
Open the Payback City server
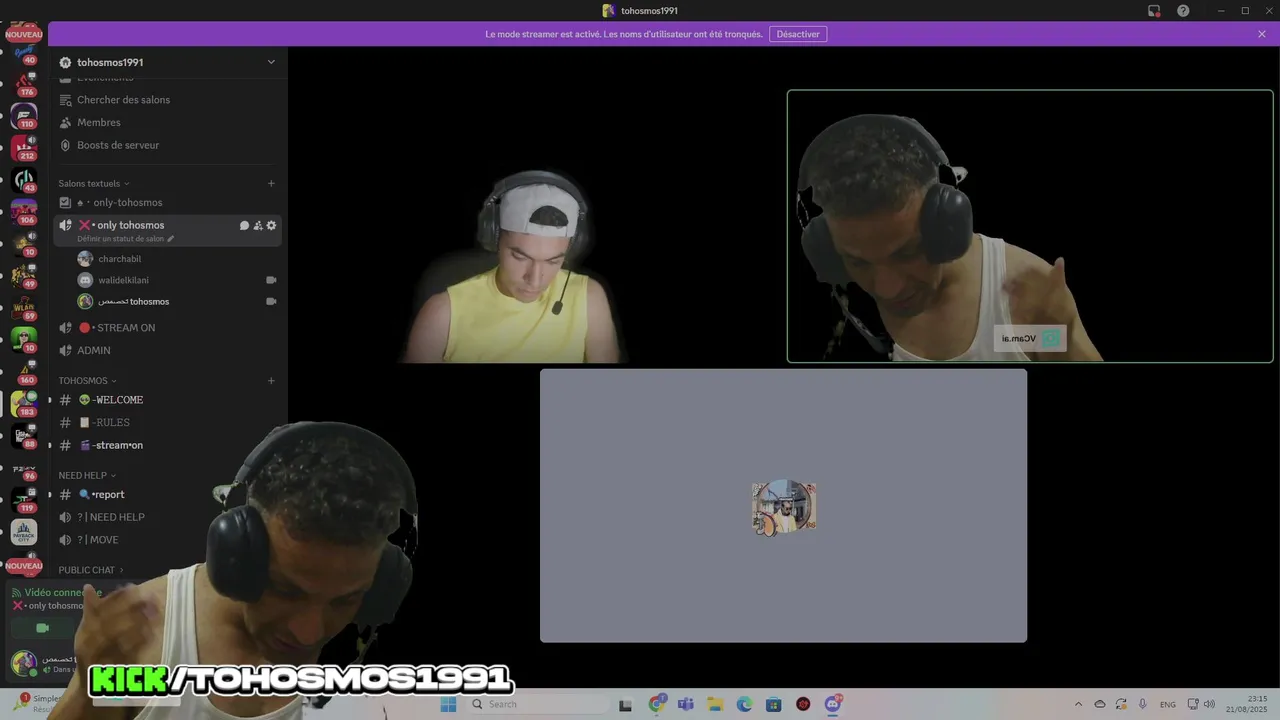(x=24, y=532)
